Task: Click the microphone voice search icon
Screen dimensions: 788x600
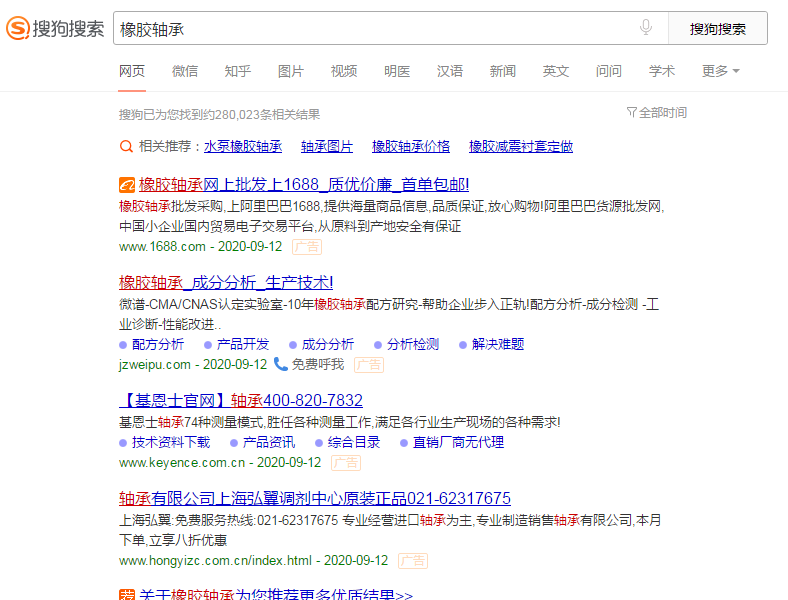Action: tap(646, 28)
